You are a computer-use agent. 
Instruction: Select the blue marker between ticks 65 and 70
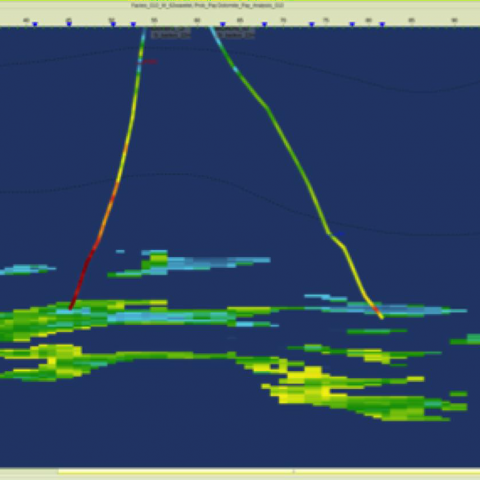(x=264, y=24)
